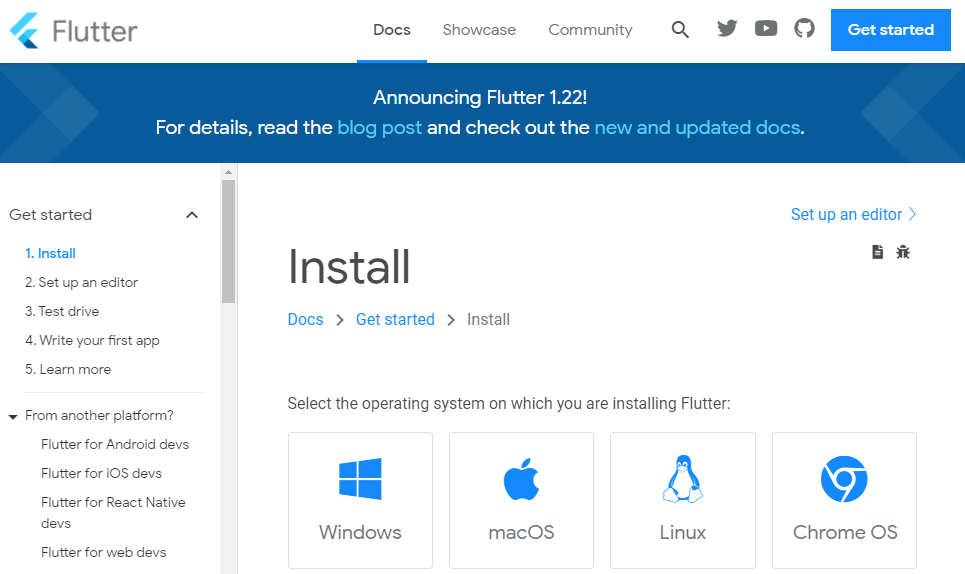Open Flutter for React Native devs

pos(113,512)
